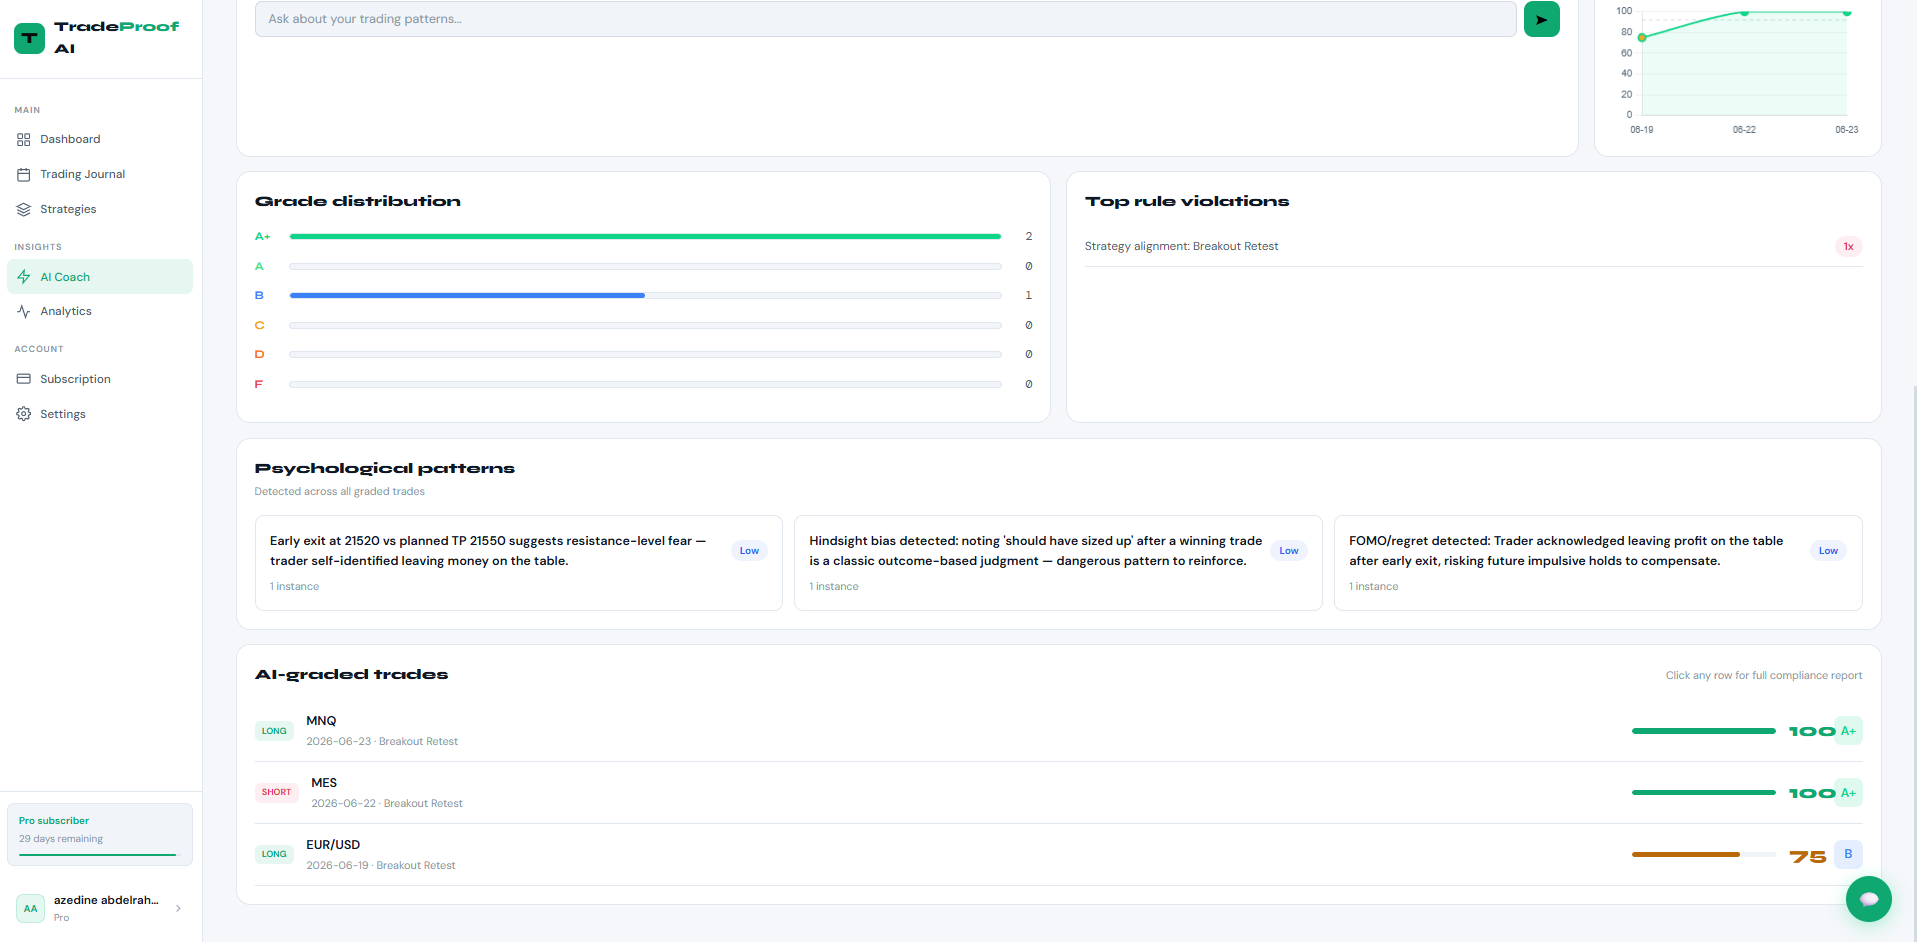Image resolution: width=1917 pixels, height=942 pixels.
Task: Click the Psychological patterns heading
Action: pyautogui.click(x=385, y=469)
